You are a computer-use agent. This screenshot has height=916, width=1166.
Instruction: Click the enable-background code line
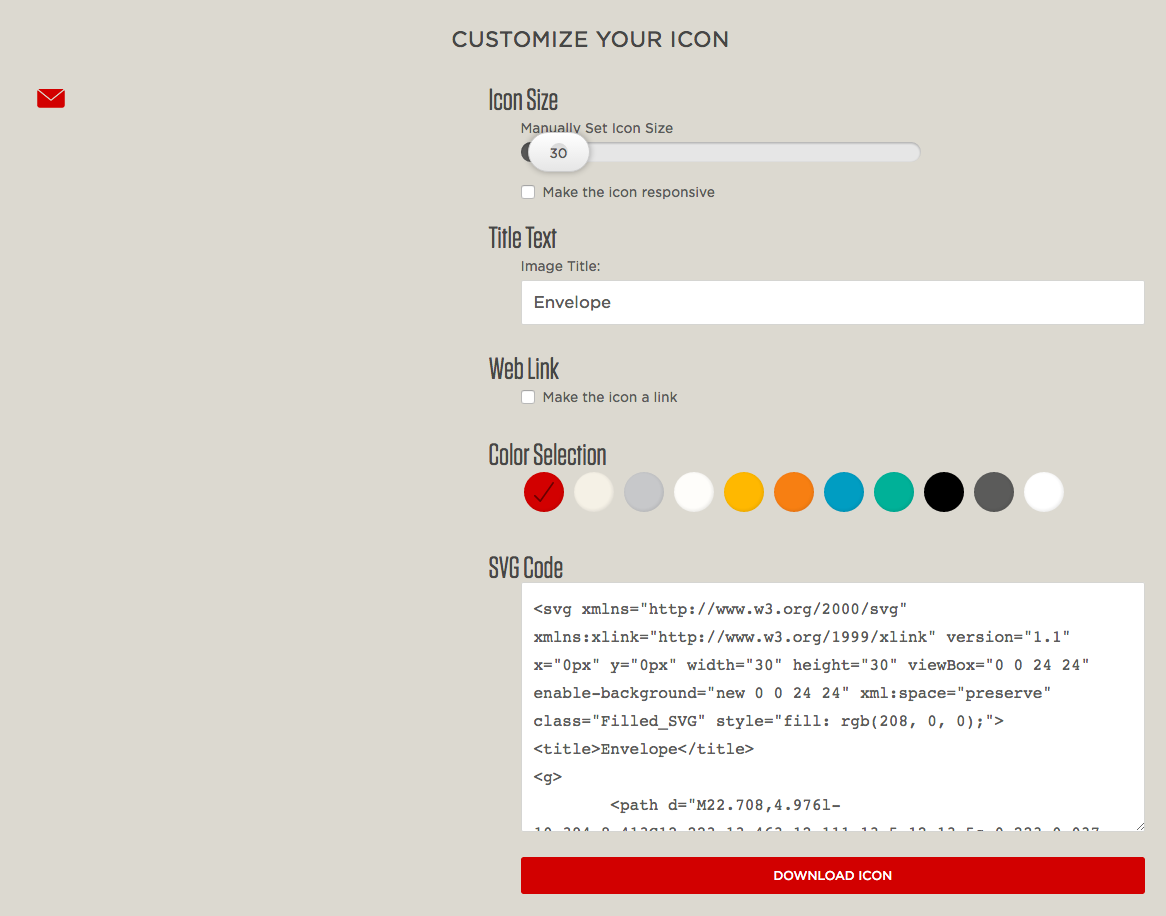792,693
